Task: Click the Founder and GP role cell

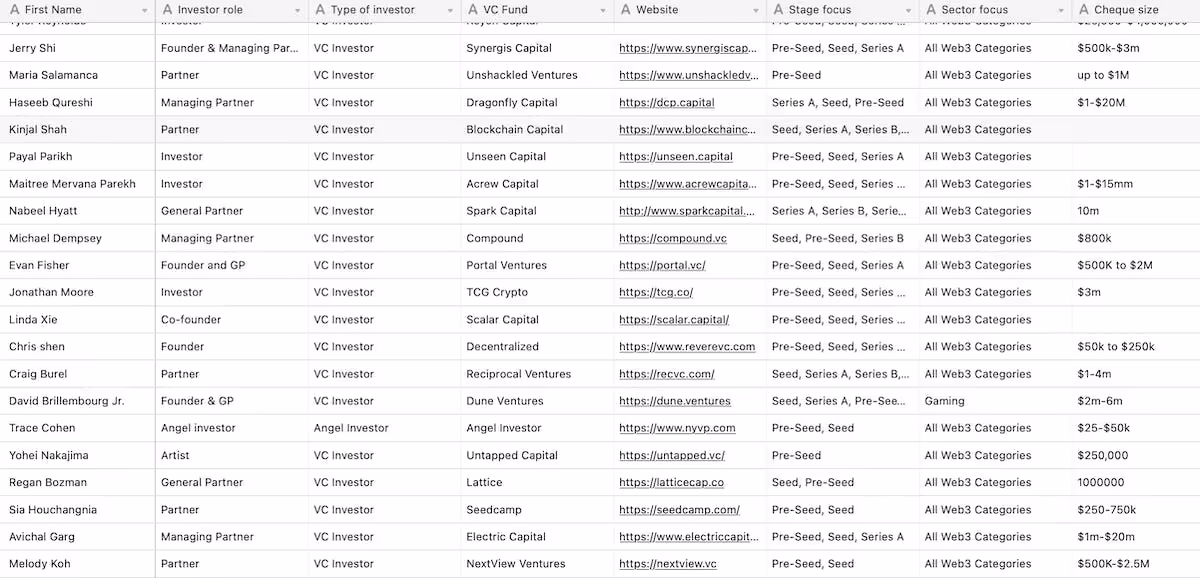Action: [232, 265]
